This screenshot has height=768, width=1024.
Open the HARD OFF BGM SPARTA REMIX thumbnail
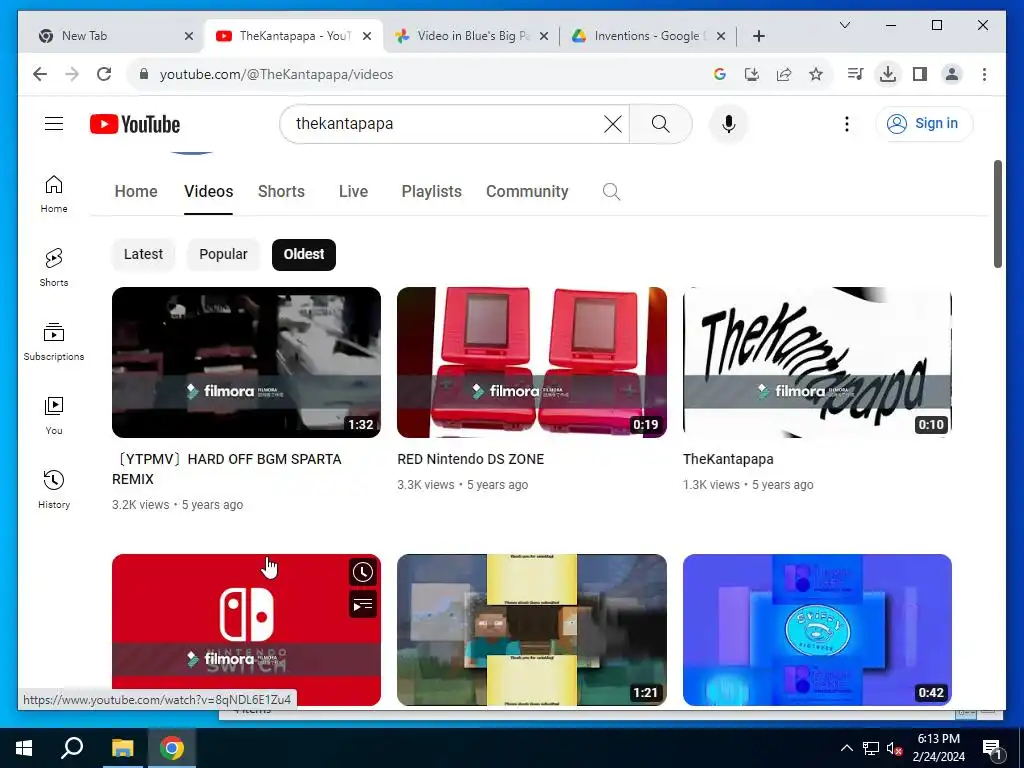(246, 362)
